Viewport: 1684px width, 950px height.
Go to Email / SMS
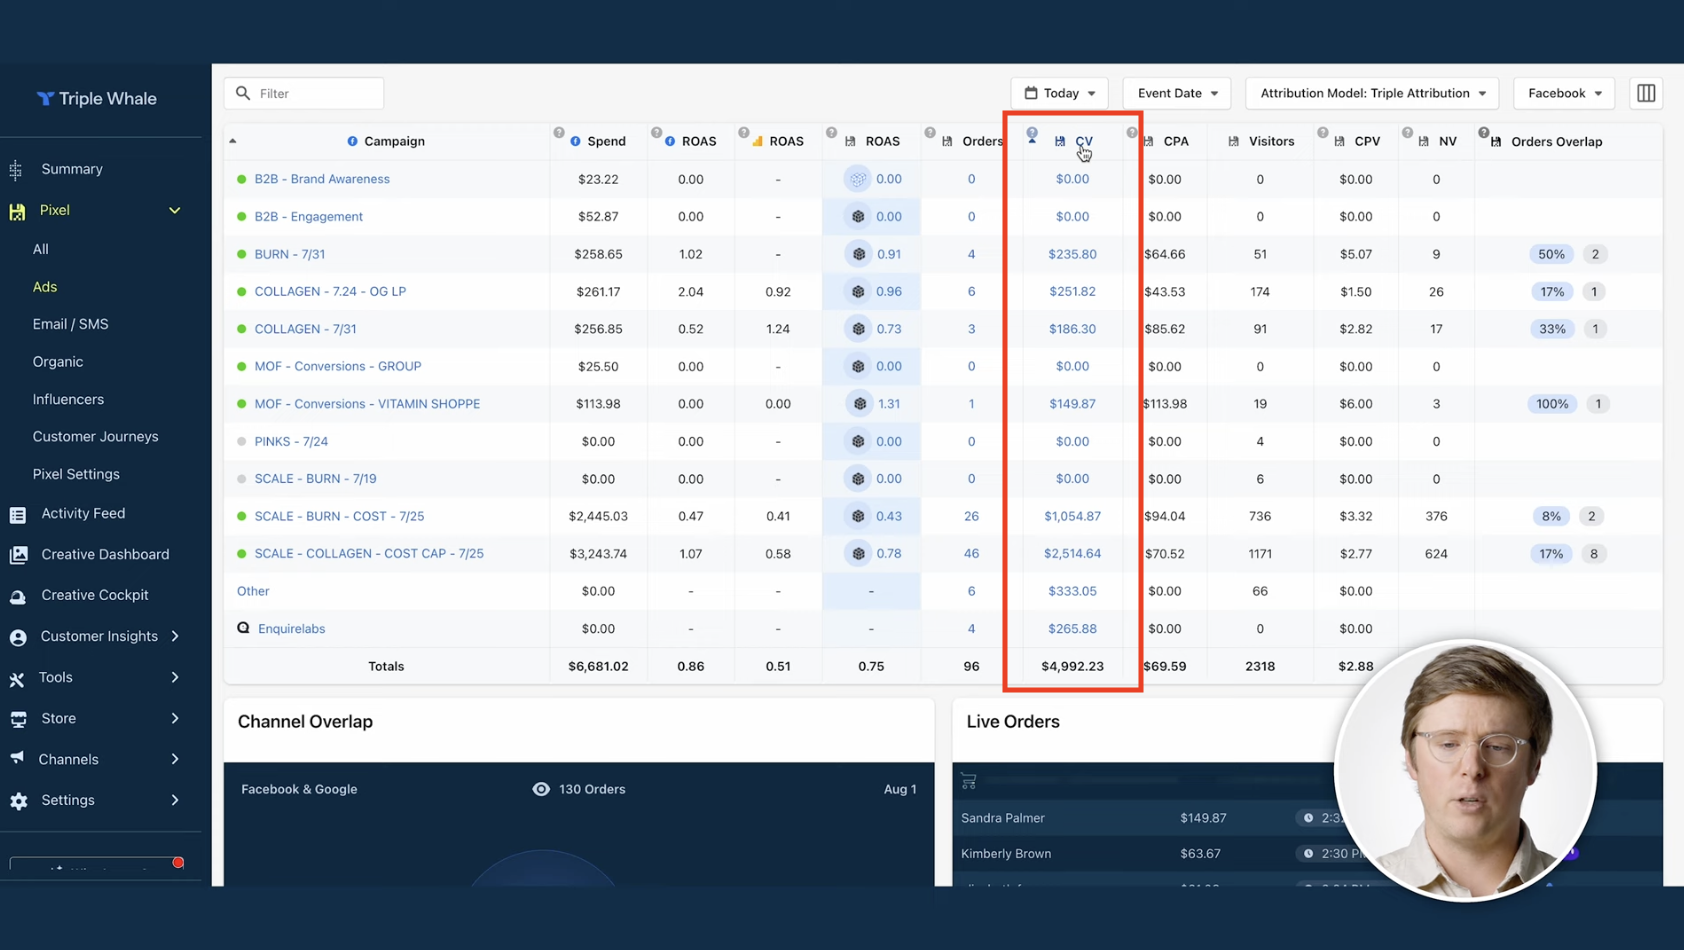pos(70,324)
